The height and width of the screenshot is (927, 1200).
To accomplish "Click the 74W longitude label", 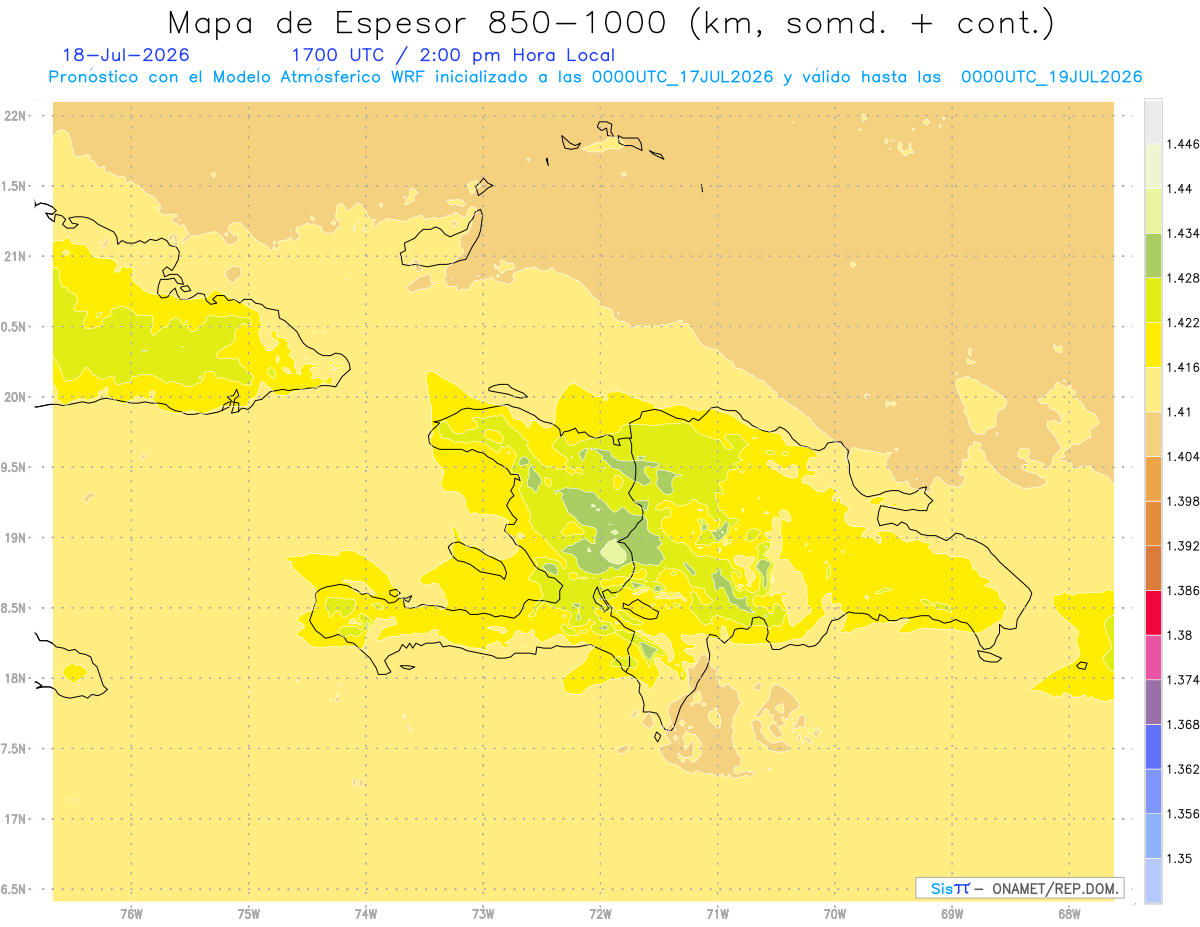I will coord(366,913).
